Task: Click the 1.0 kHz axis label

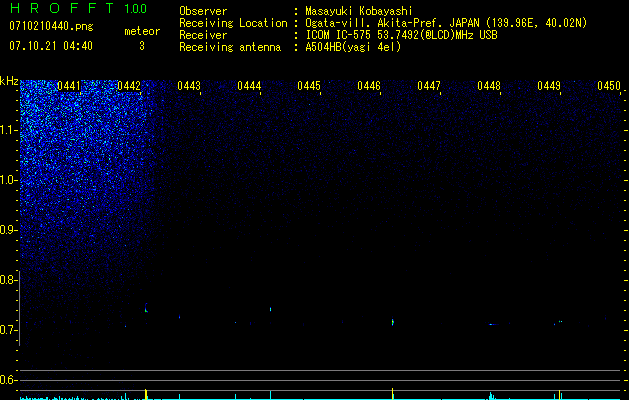Action: (9, 180)
